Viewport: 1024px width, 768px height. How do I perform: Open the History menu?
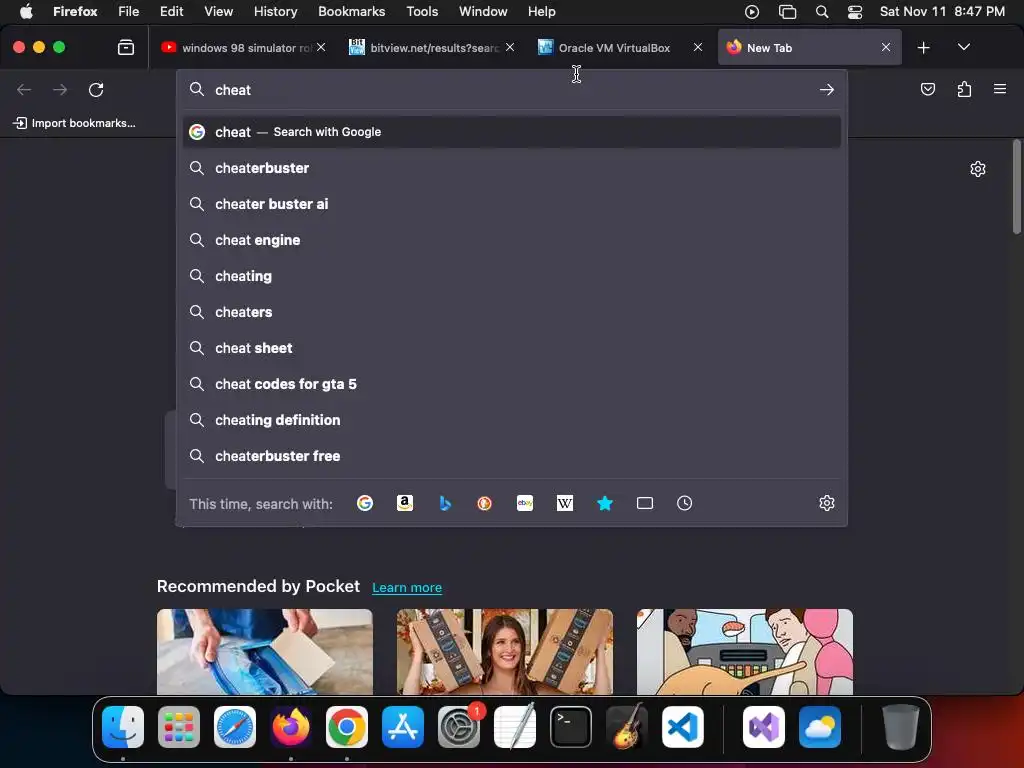click(x=276, y=11)
